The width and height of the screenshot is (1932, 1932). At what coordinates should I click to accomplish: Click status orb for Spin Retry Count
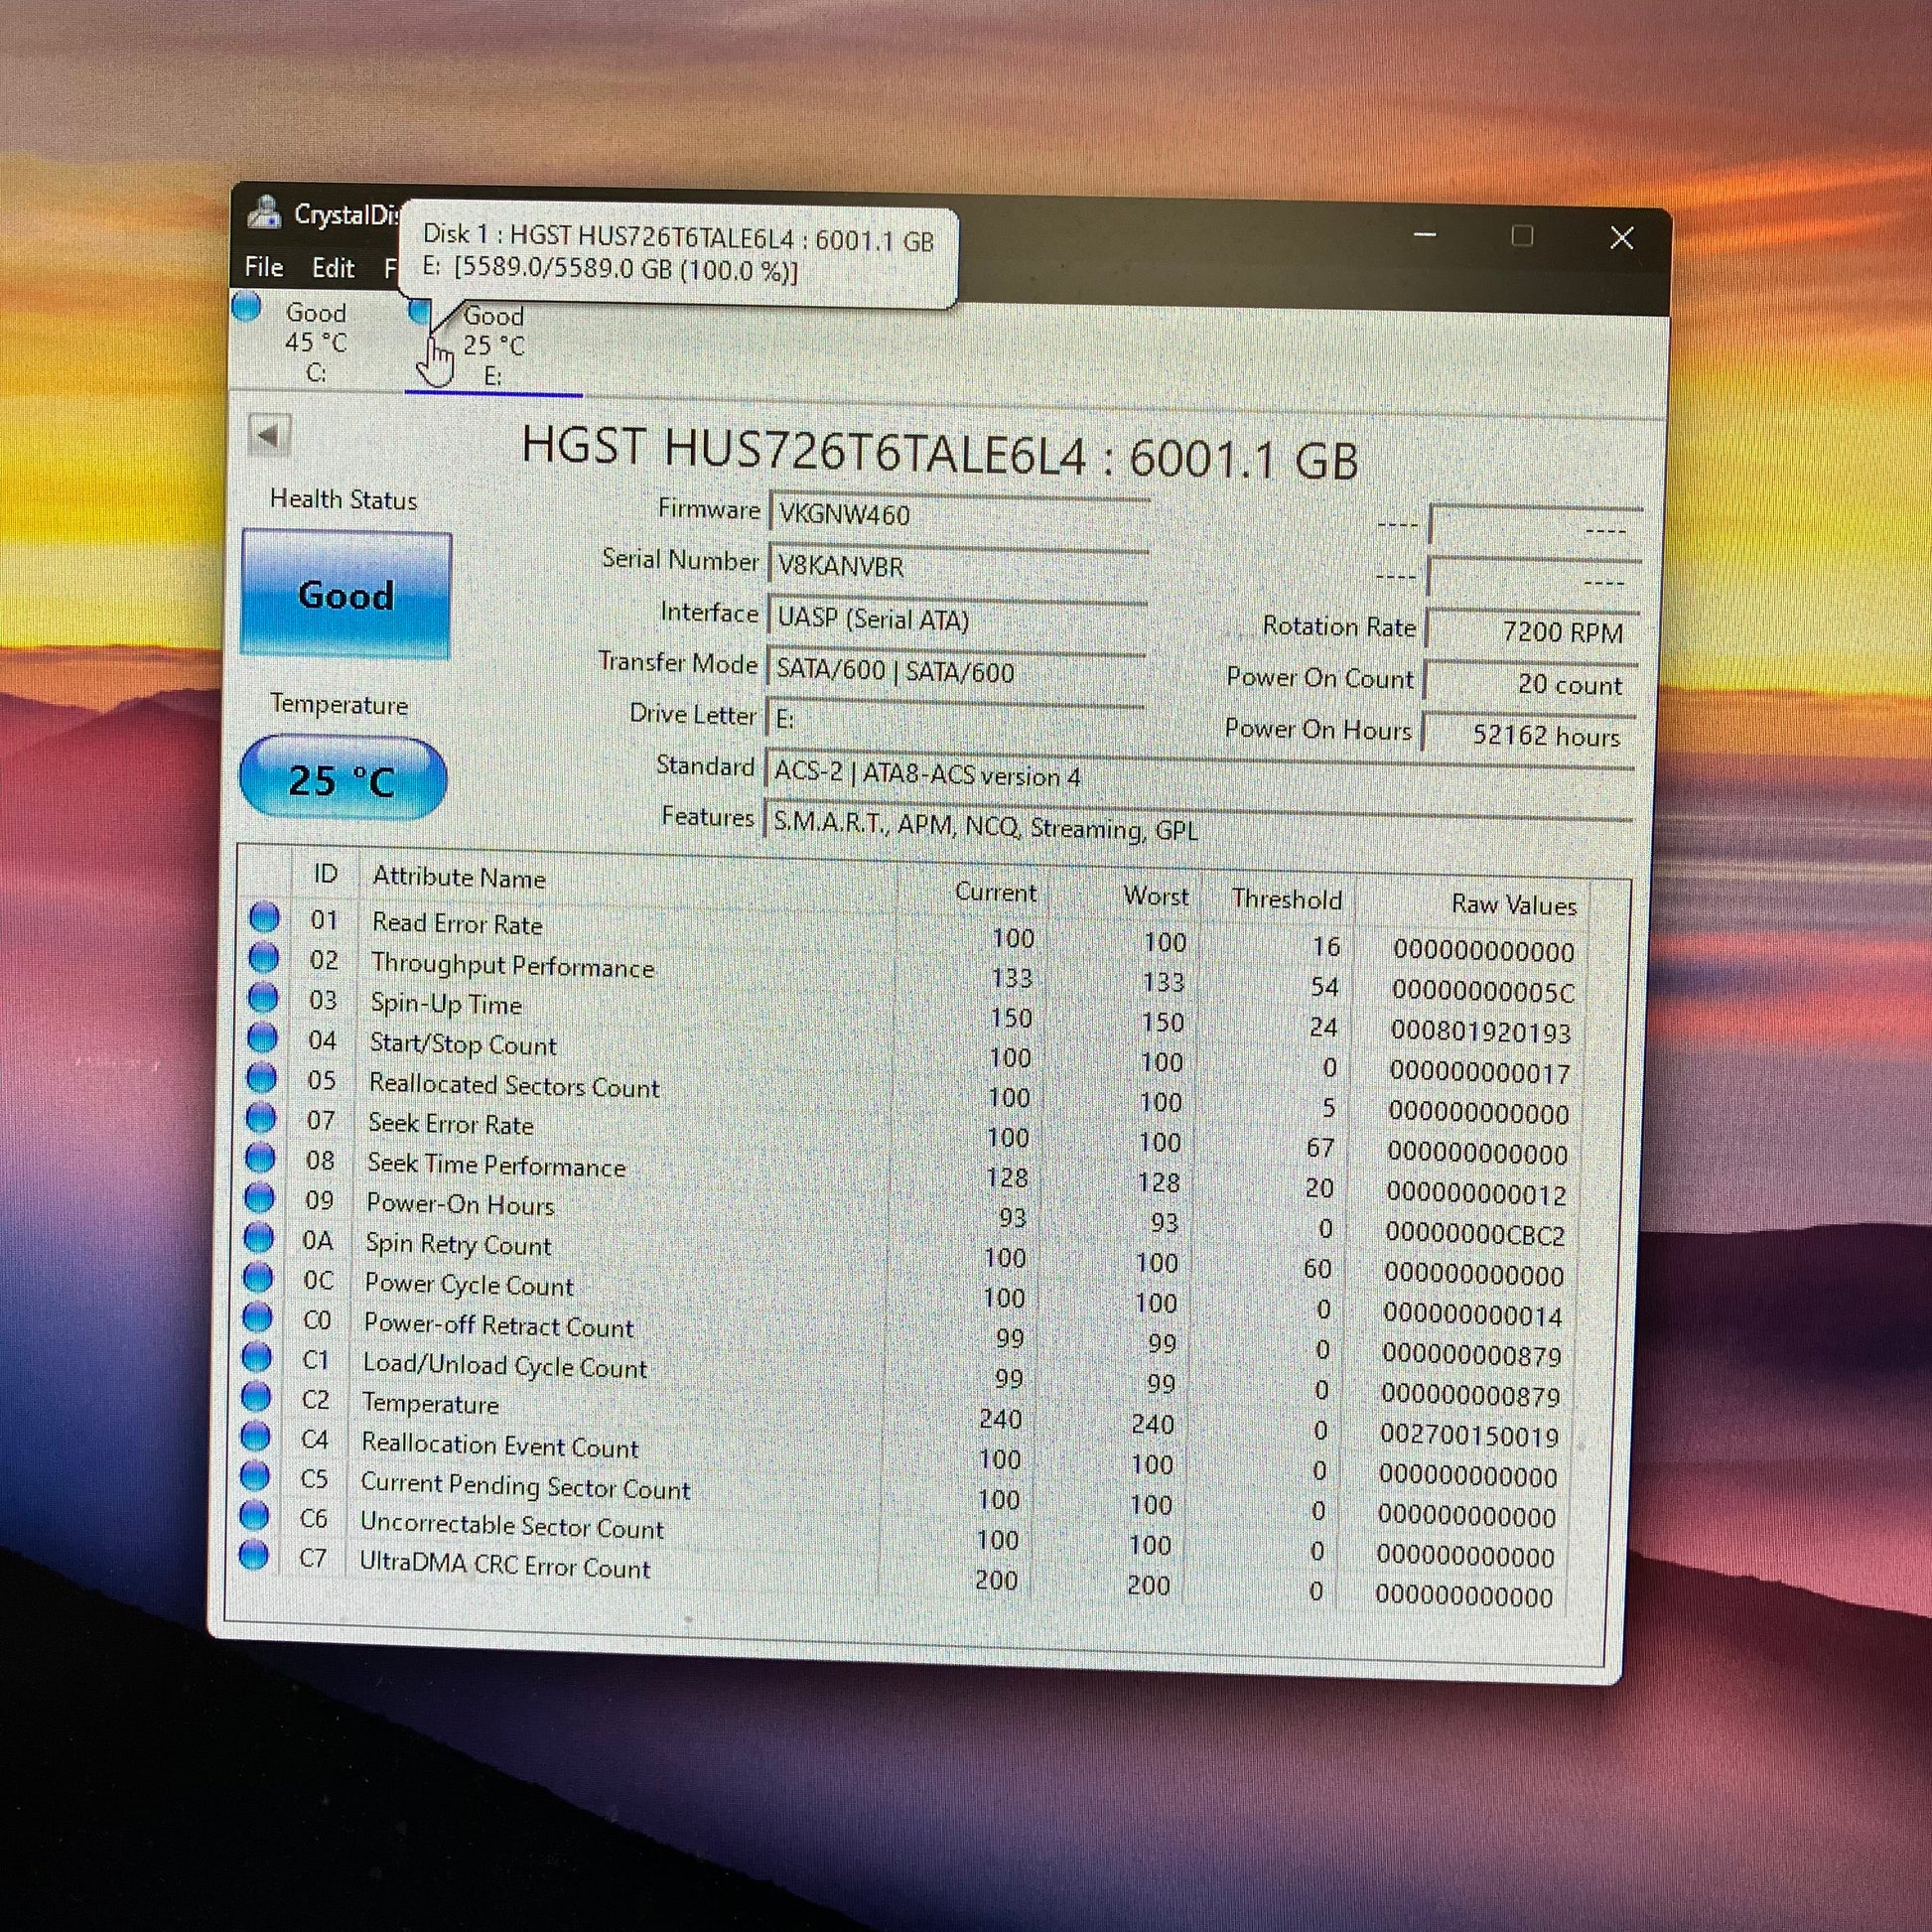pos(259,1237)
